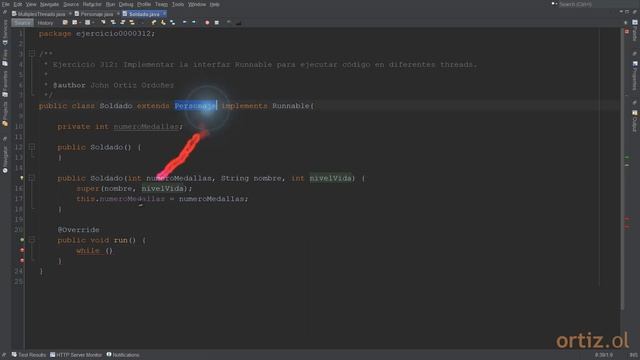640x360 pixels.
Task: Open Notifications in the status bar
Action: (123, 355)
